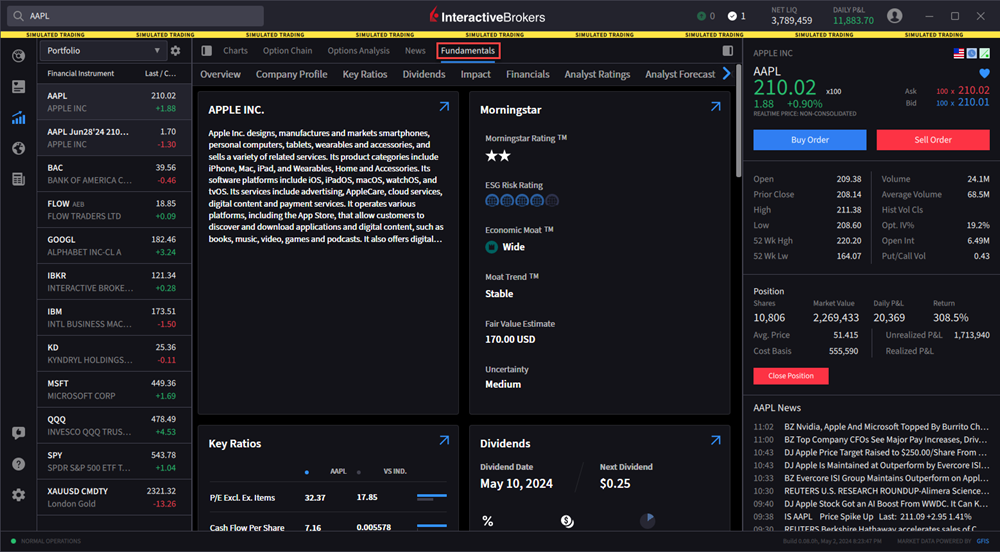This screenshot has width=1000, height=552.
Task: Open the Analyst Forecast sub-tab
Action: pos(680,75)
